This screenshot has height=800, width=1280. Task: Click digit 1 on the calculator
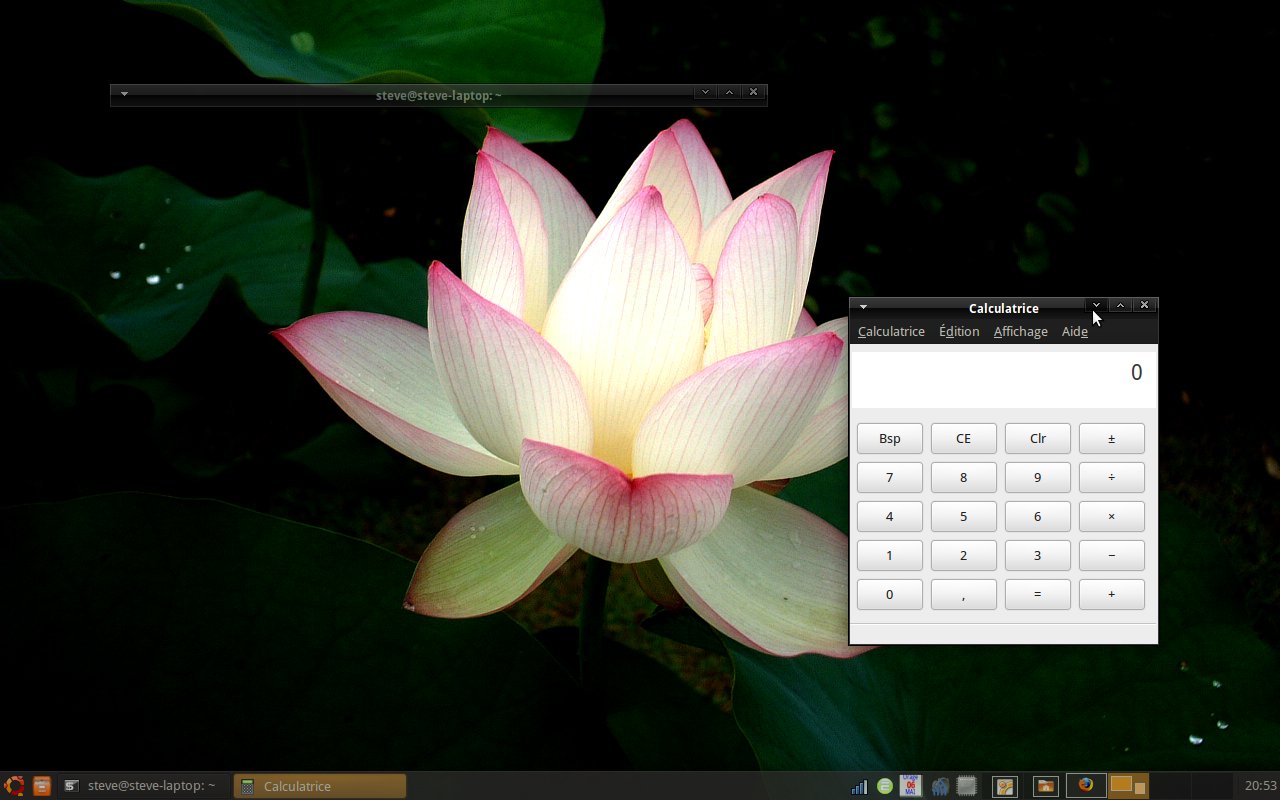click(890, 555)
